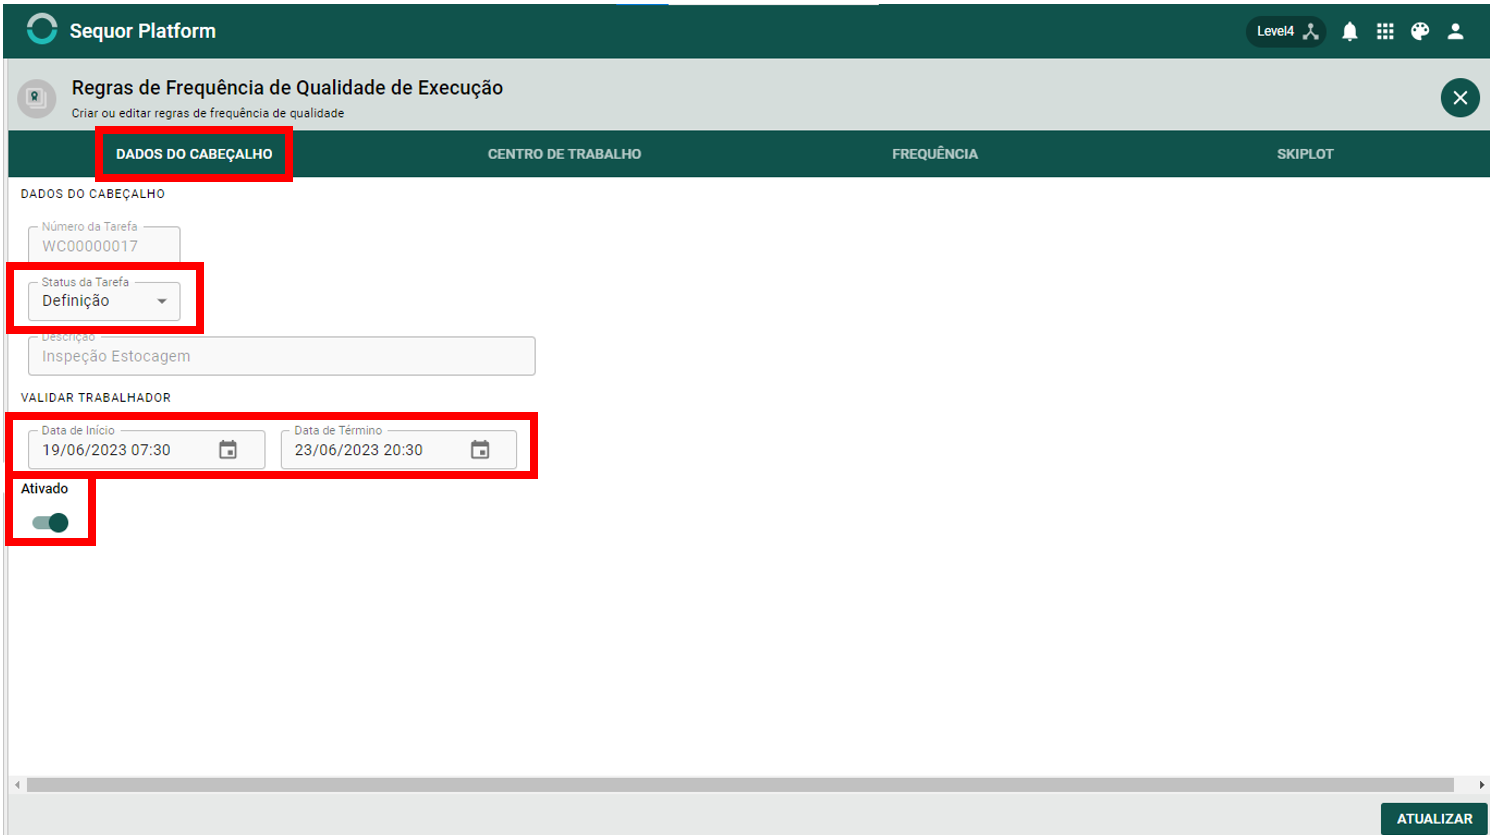Click the horizontal scrollbar track
The width and height of the screenshot is (1490, 835).
(x=740, y=785)
